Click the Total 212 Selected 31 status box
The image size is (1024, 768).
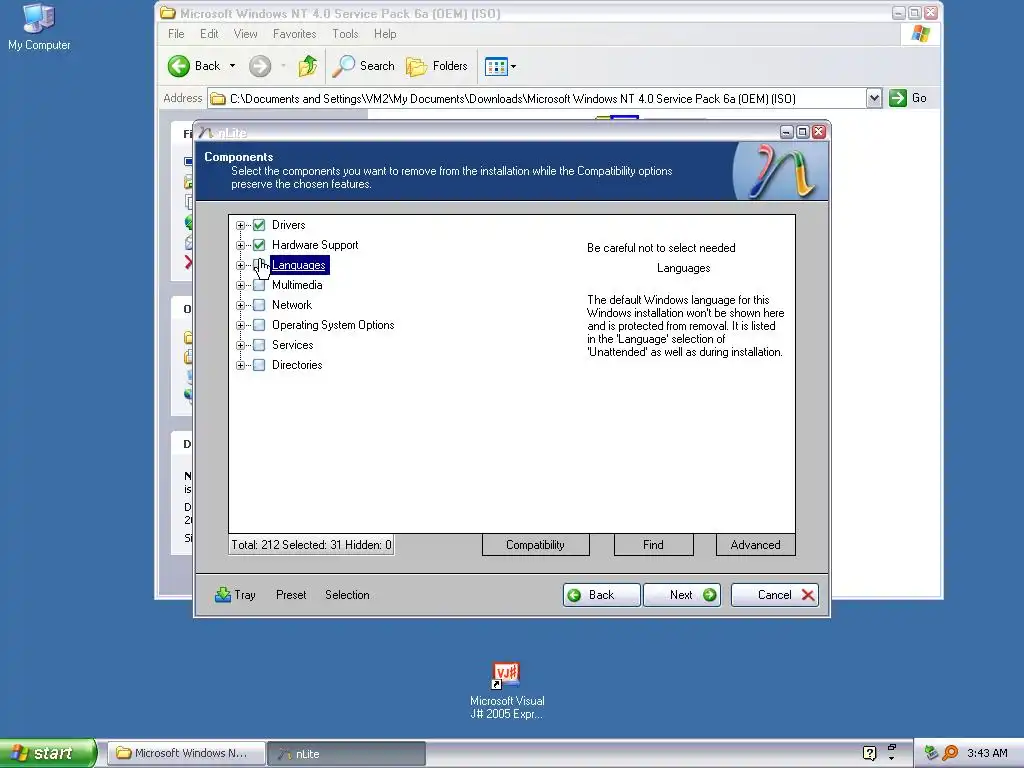[x=311, y=545]
